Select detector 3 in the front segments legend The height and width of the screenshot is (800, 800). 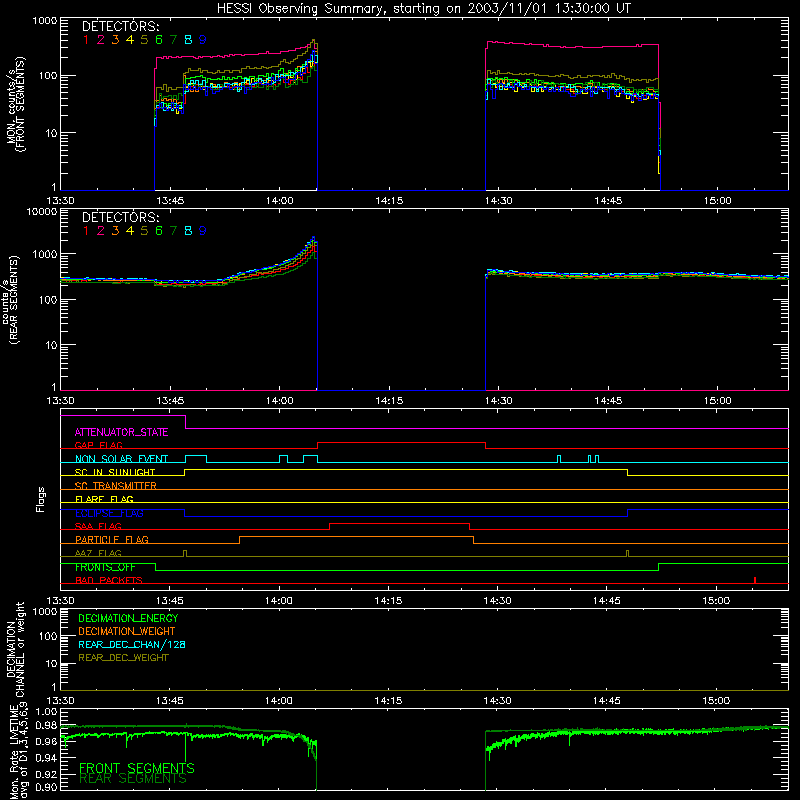pos(115,40)
